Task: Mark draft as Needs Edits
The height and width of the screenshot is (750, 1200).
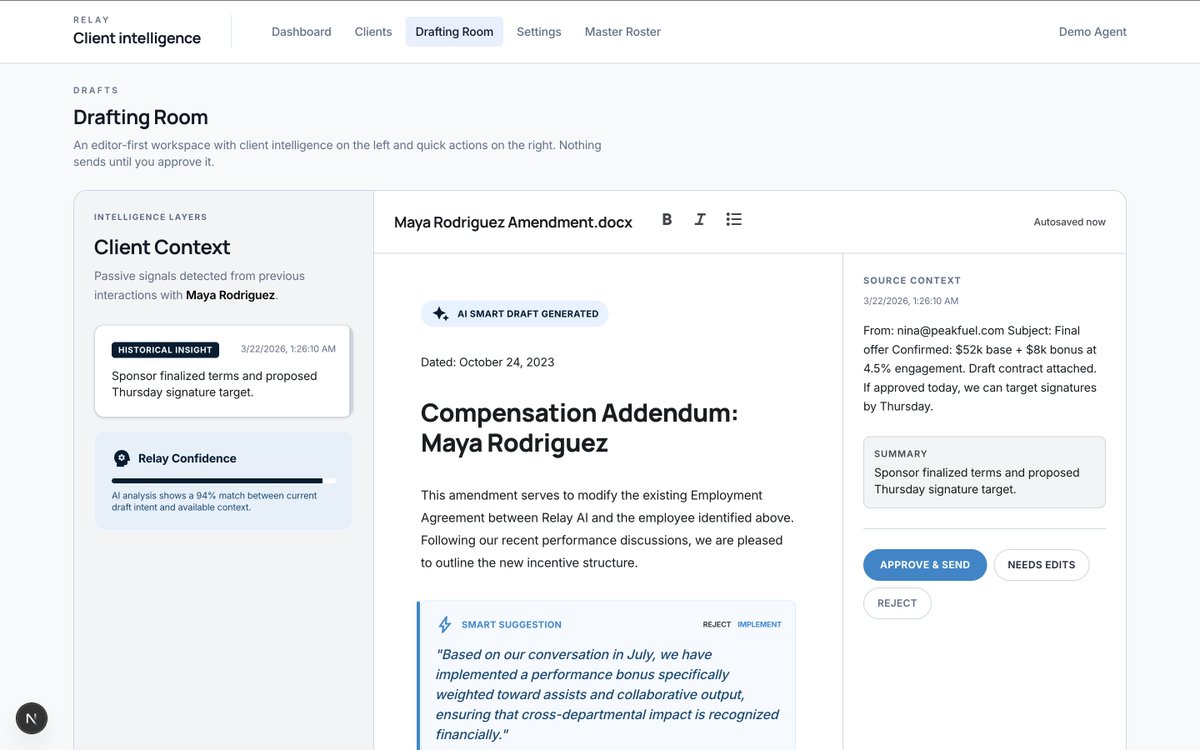Action: point(1041,565)
